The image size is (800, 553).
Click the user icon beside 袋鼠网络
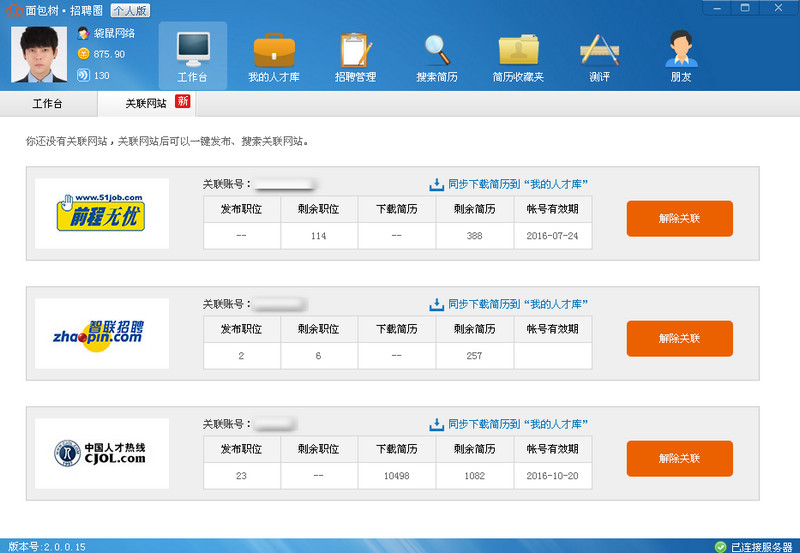click(83, 33)
